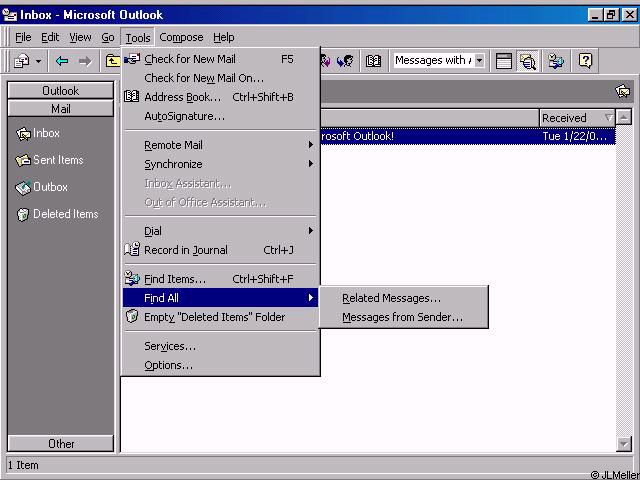
Task: Select the Microsoft Outlook! message row
Action: tap(468, 136)
